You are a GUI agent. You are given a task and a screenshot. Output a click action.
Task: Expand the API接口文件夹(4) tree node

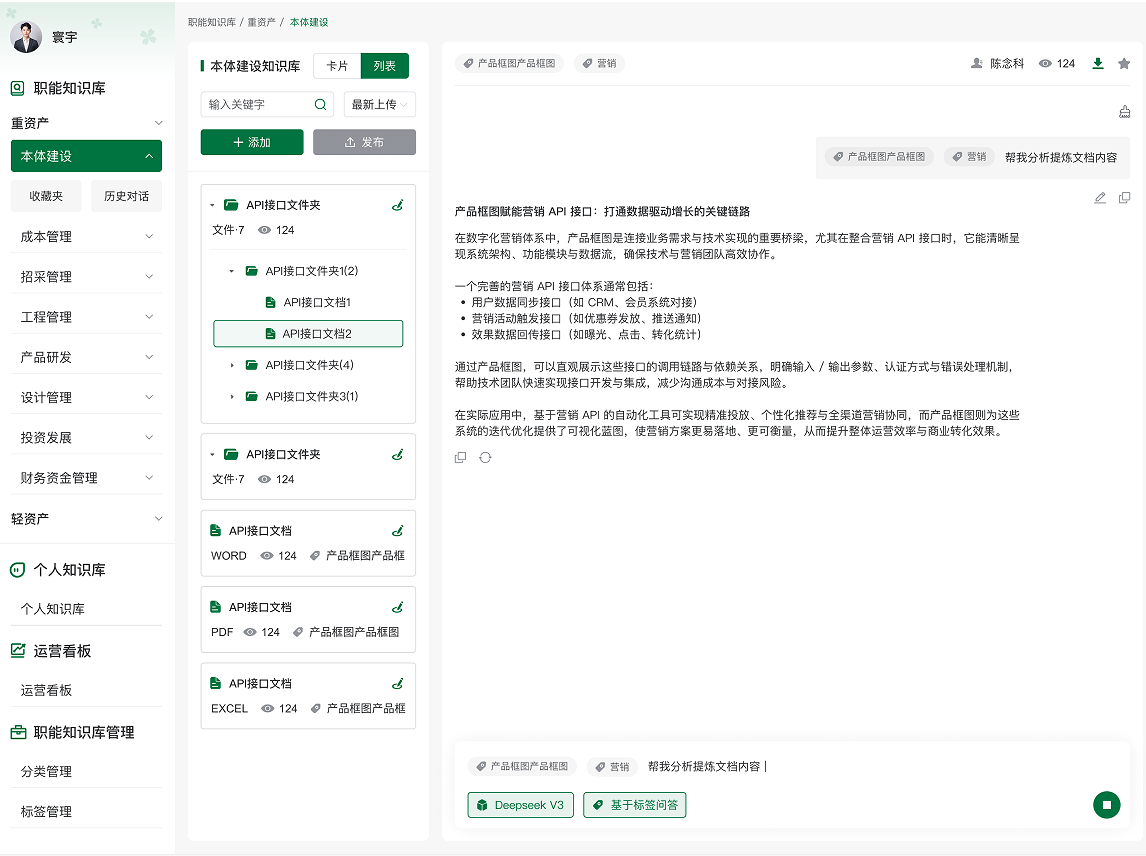pyautogui.click(x=232, y=365)
